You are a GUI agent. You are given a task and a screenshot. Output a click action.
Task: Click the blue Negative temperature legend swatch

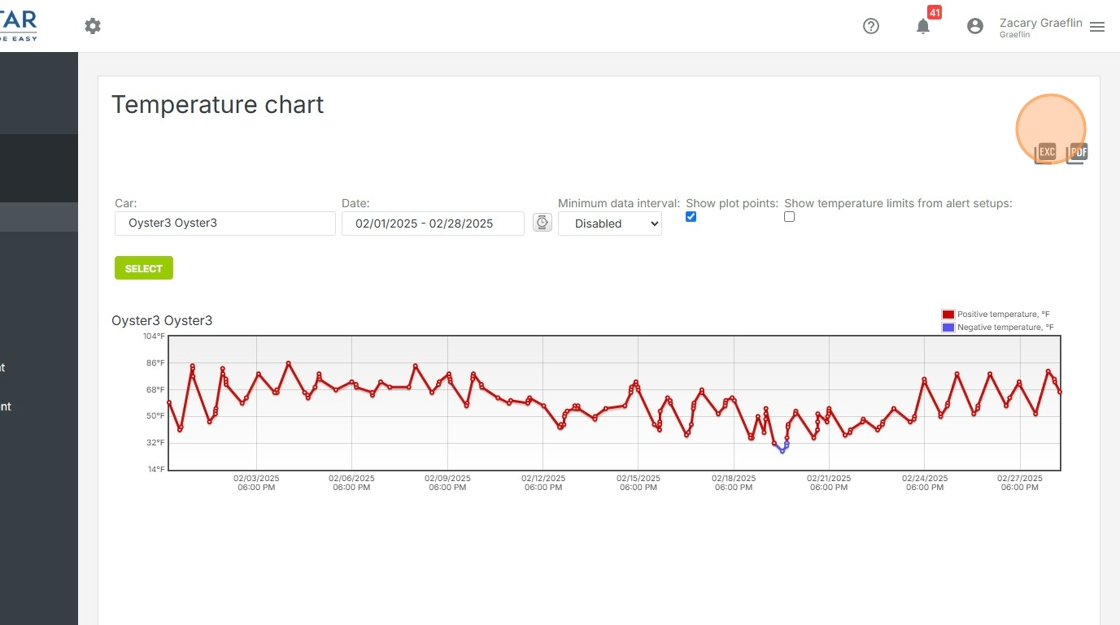948,327
